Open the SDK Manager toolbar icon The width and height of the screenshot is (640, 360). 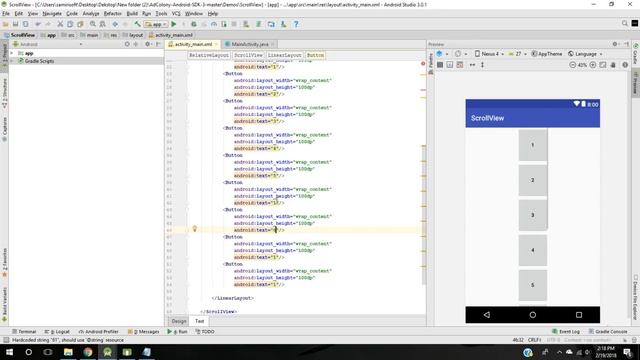283,24
